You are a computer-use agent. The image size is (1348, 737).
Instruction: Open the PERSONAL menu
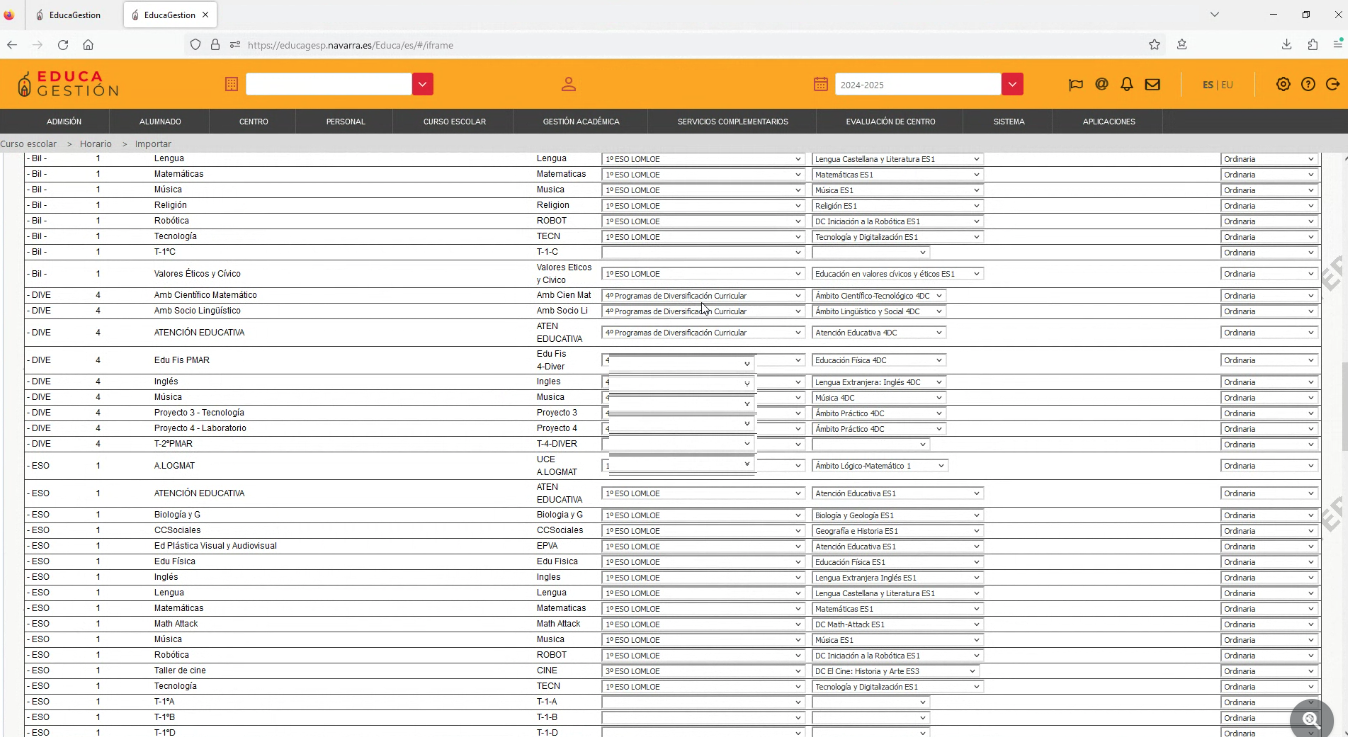click(x=345, y=122)
